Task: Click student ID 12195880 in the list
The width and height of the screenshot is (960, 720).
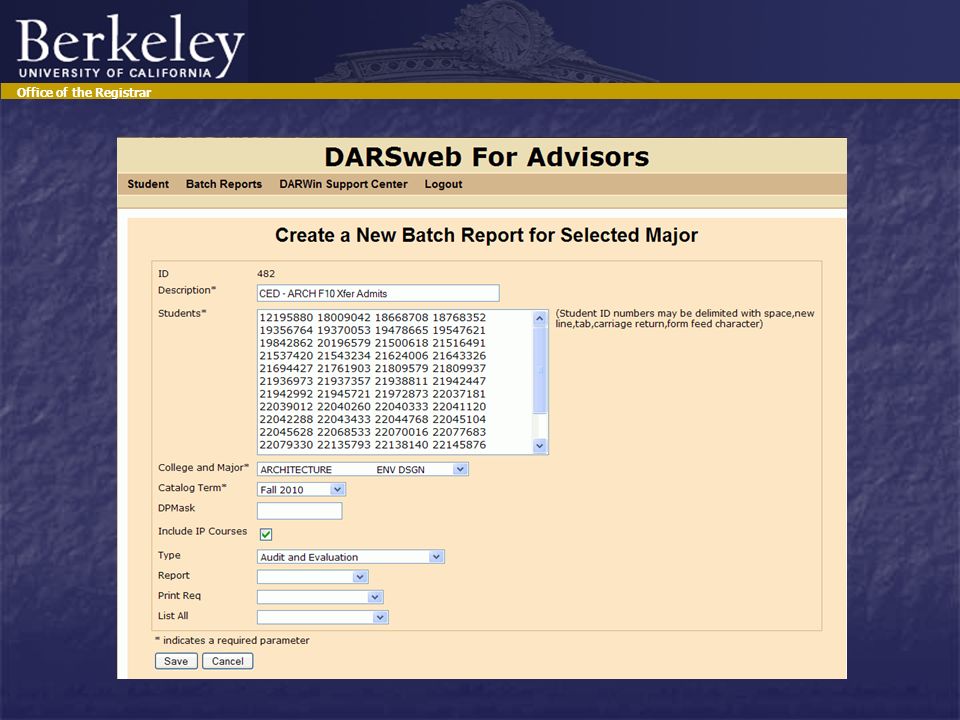Action: 286,317
